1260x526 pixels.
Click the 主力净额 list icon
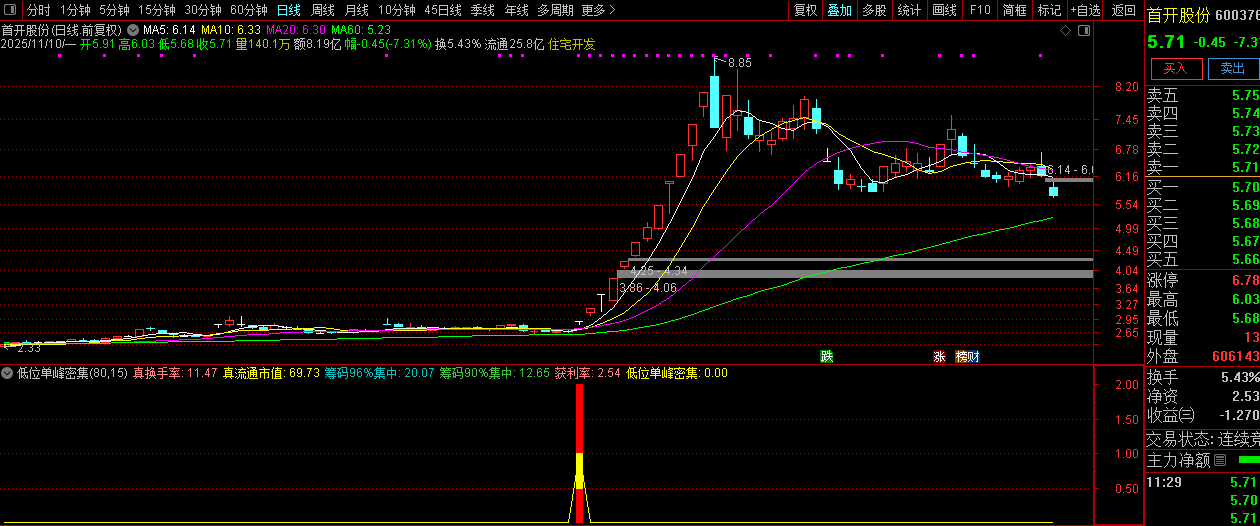point(1220,461)
